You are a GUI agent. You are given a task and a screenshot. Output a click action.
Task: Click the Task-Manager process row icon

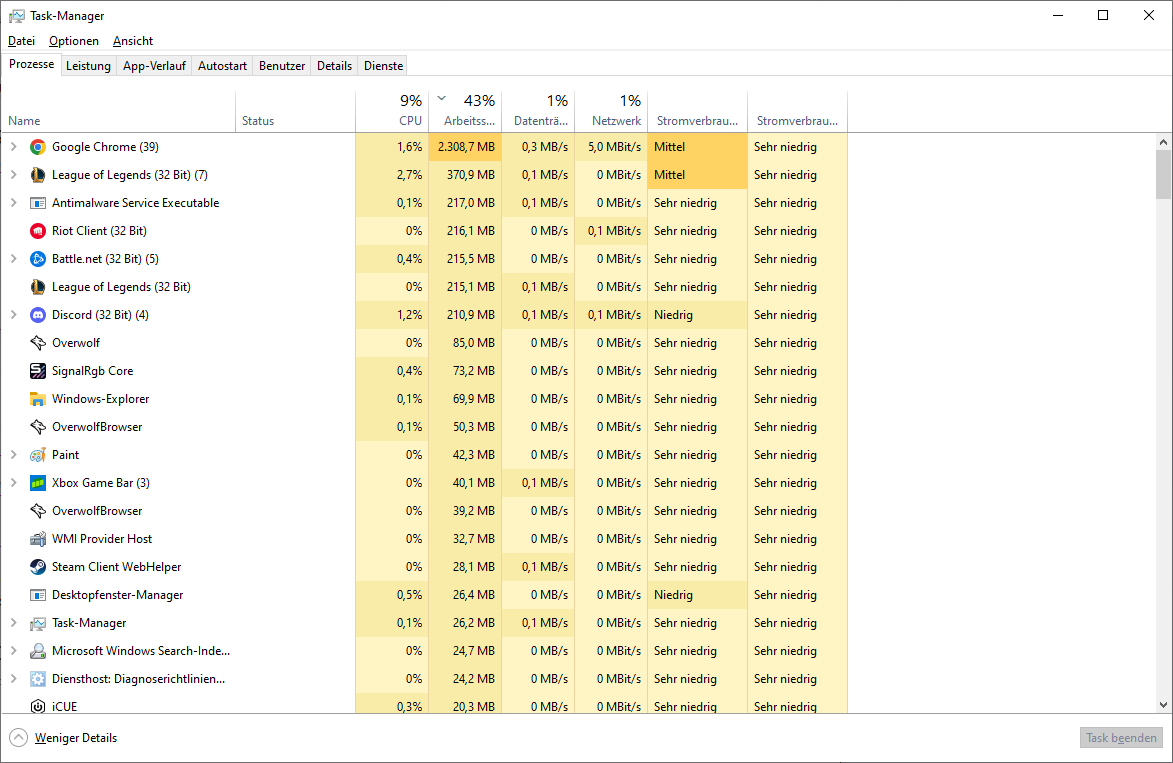pos(37,623)
